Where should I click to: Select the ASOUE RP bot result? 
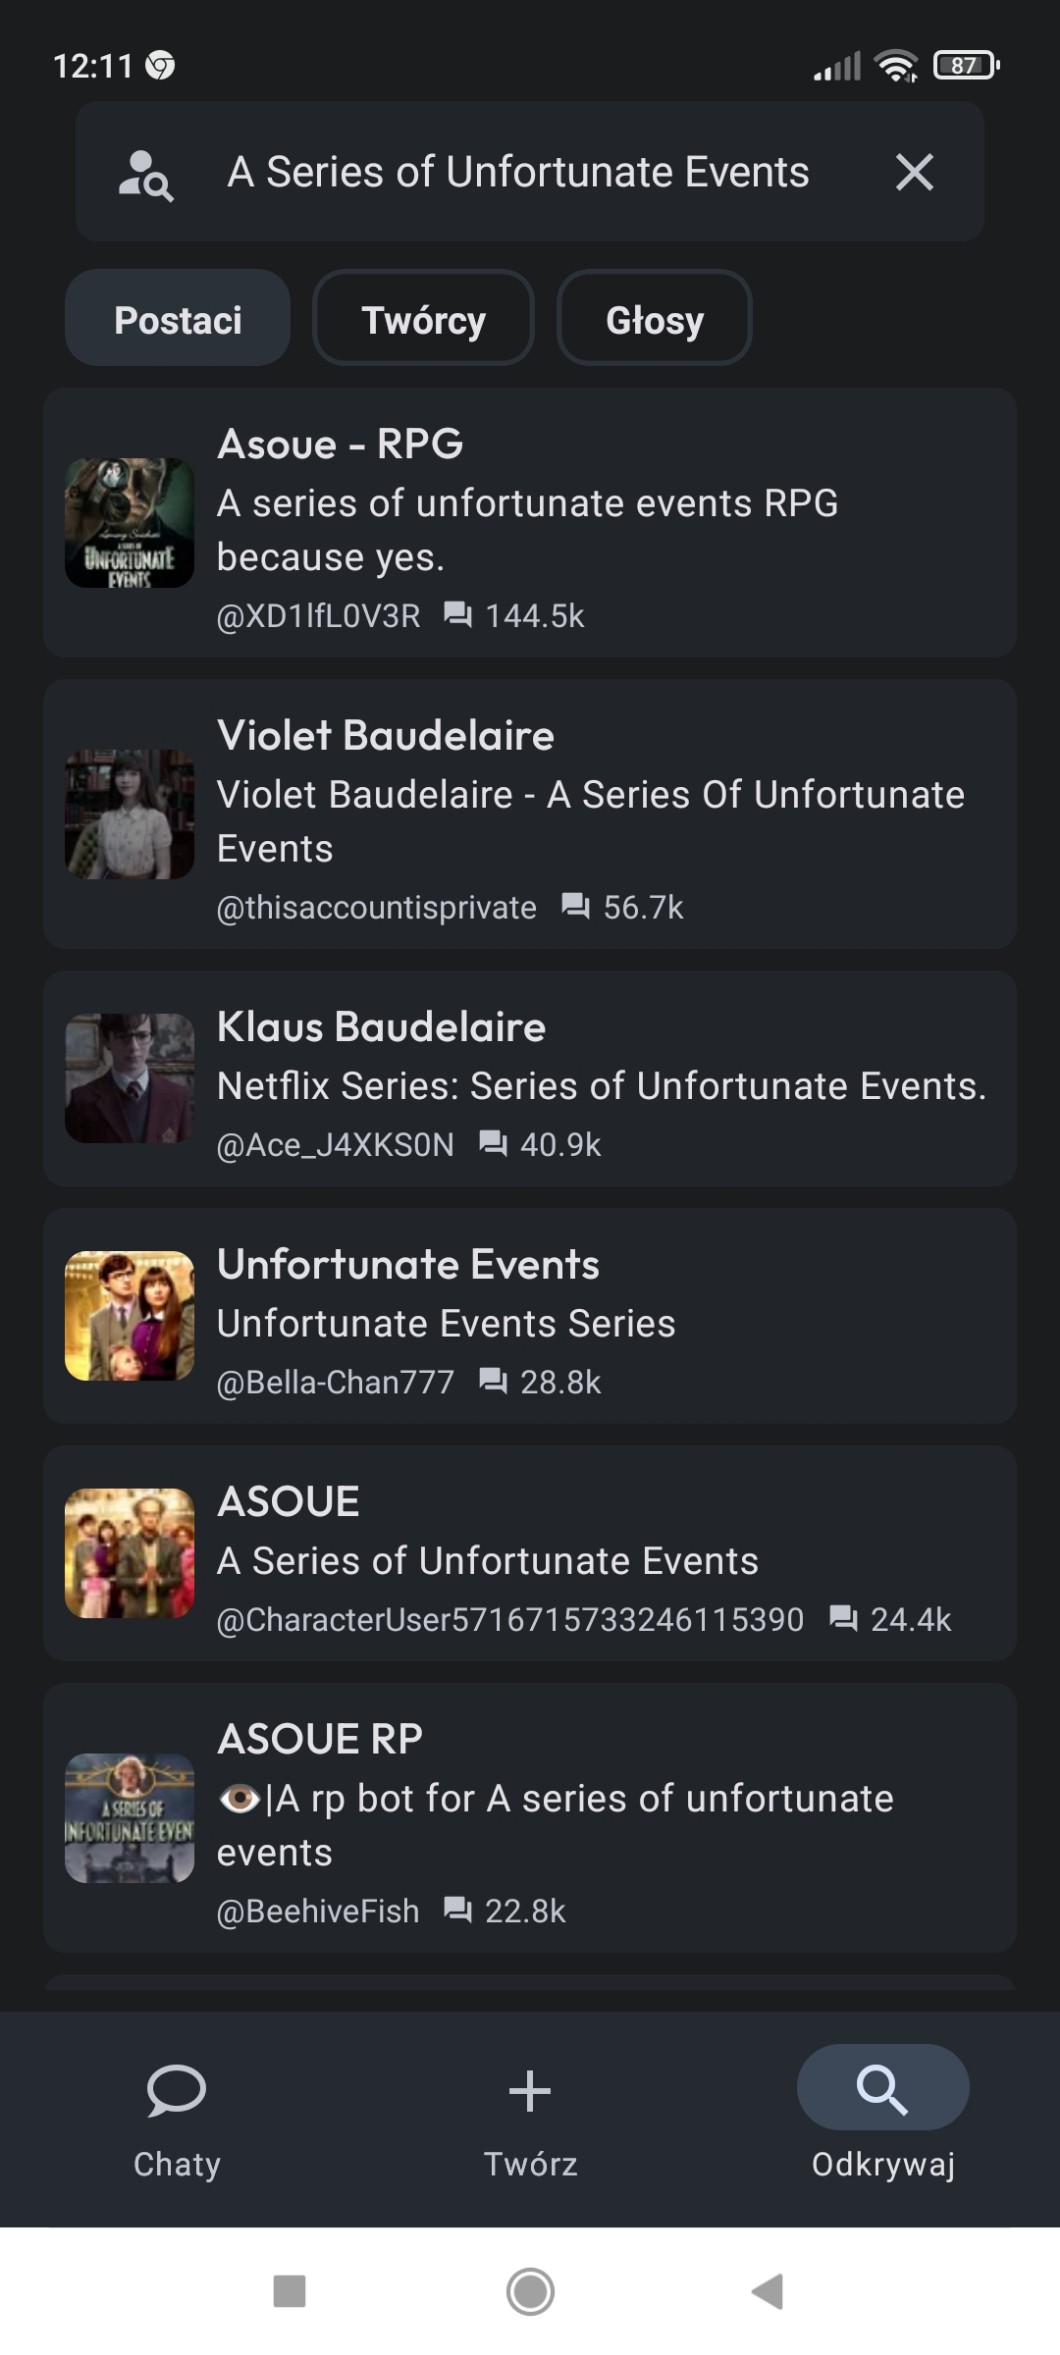(x=530, y=1818)
